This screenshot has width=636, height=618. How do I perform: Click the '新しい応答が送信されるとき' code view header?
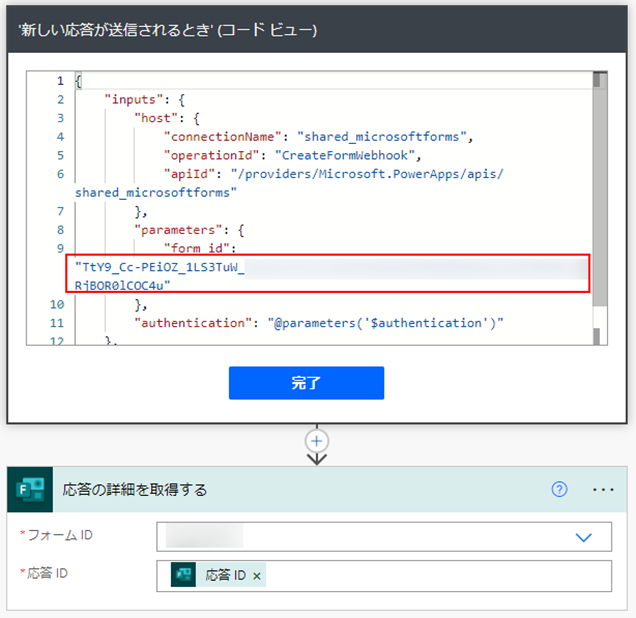pyautogui.click(x=317, y=30)
